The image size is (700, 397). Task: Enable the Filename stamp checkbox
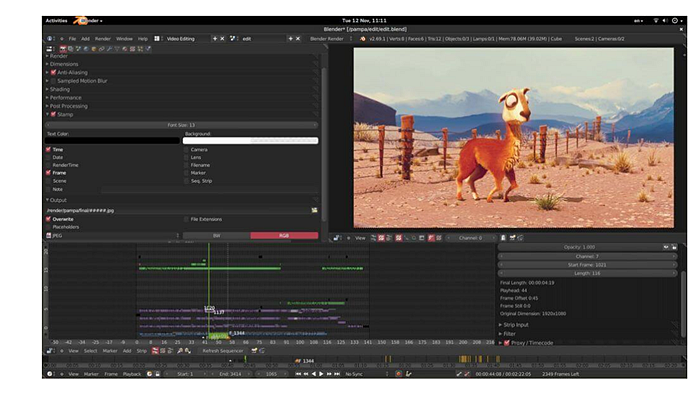[x=187, y=165]
